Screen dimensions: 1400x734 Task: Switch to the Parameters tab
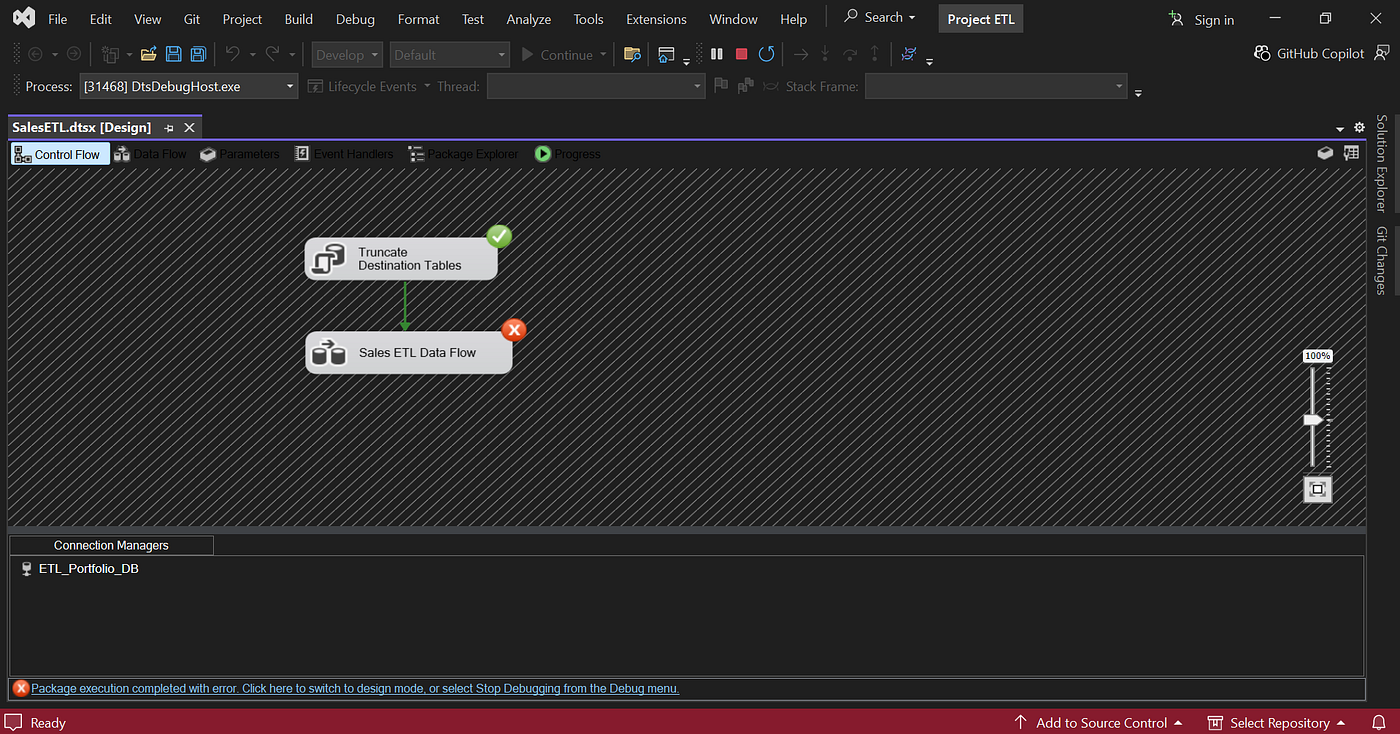pos(240,154)
